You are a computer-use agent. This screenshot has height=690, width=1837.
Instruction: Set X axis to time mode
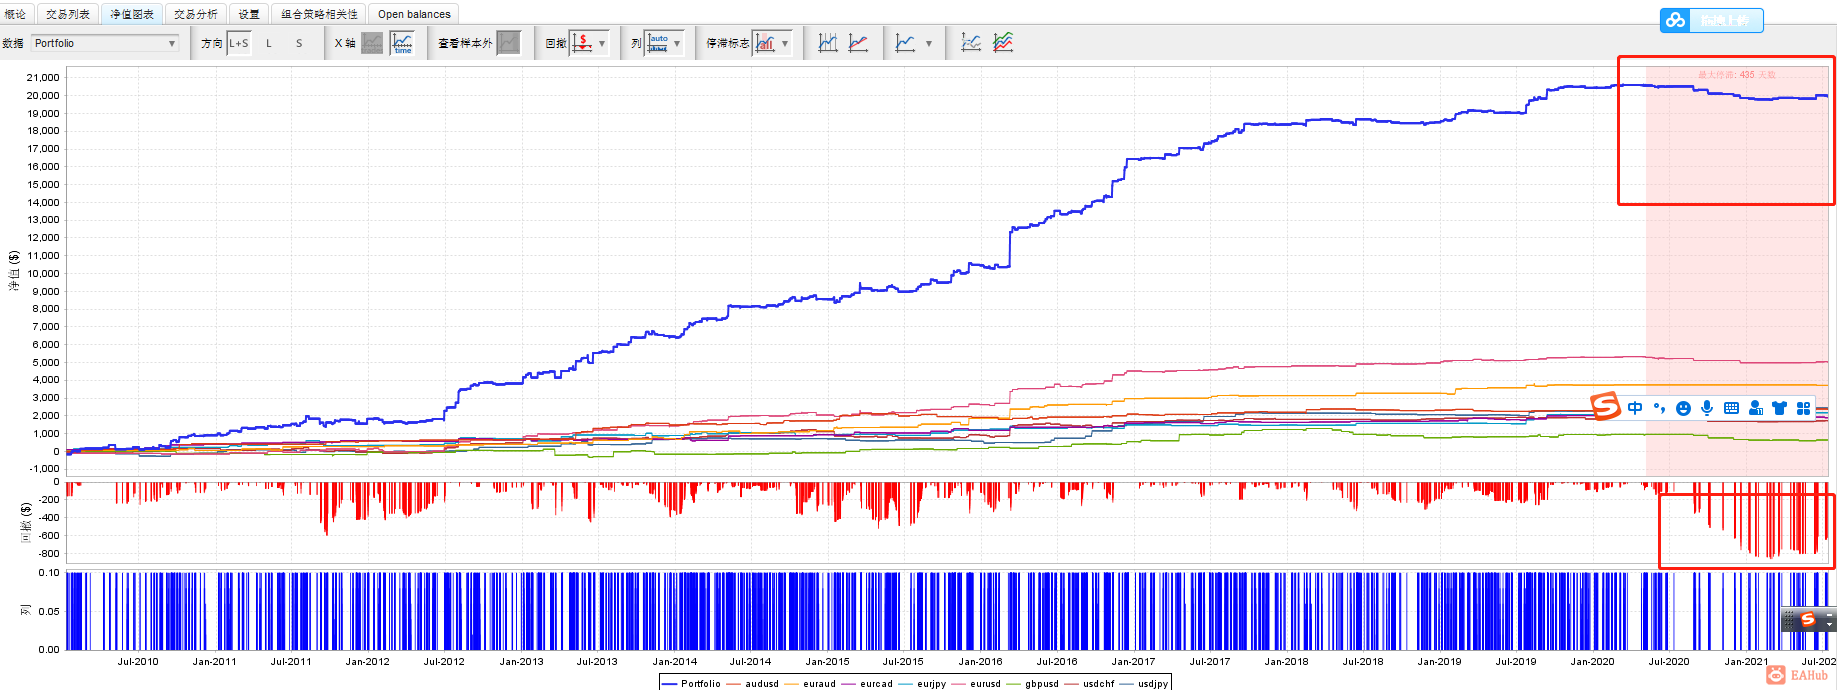click(x=402, y=43)
